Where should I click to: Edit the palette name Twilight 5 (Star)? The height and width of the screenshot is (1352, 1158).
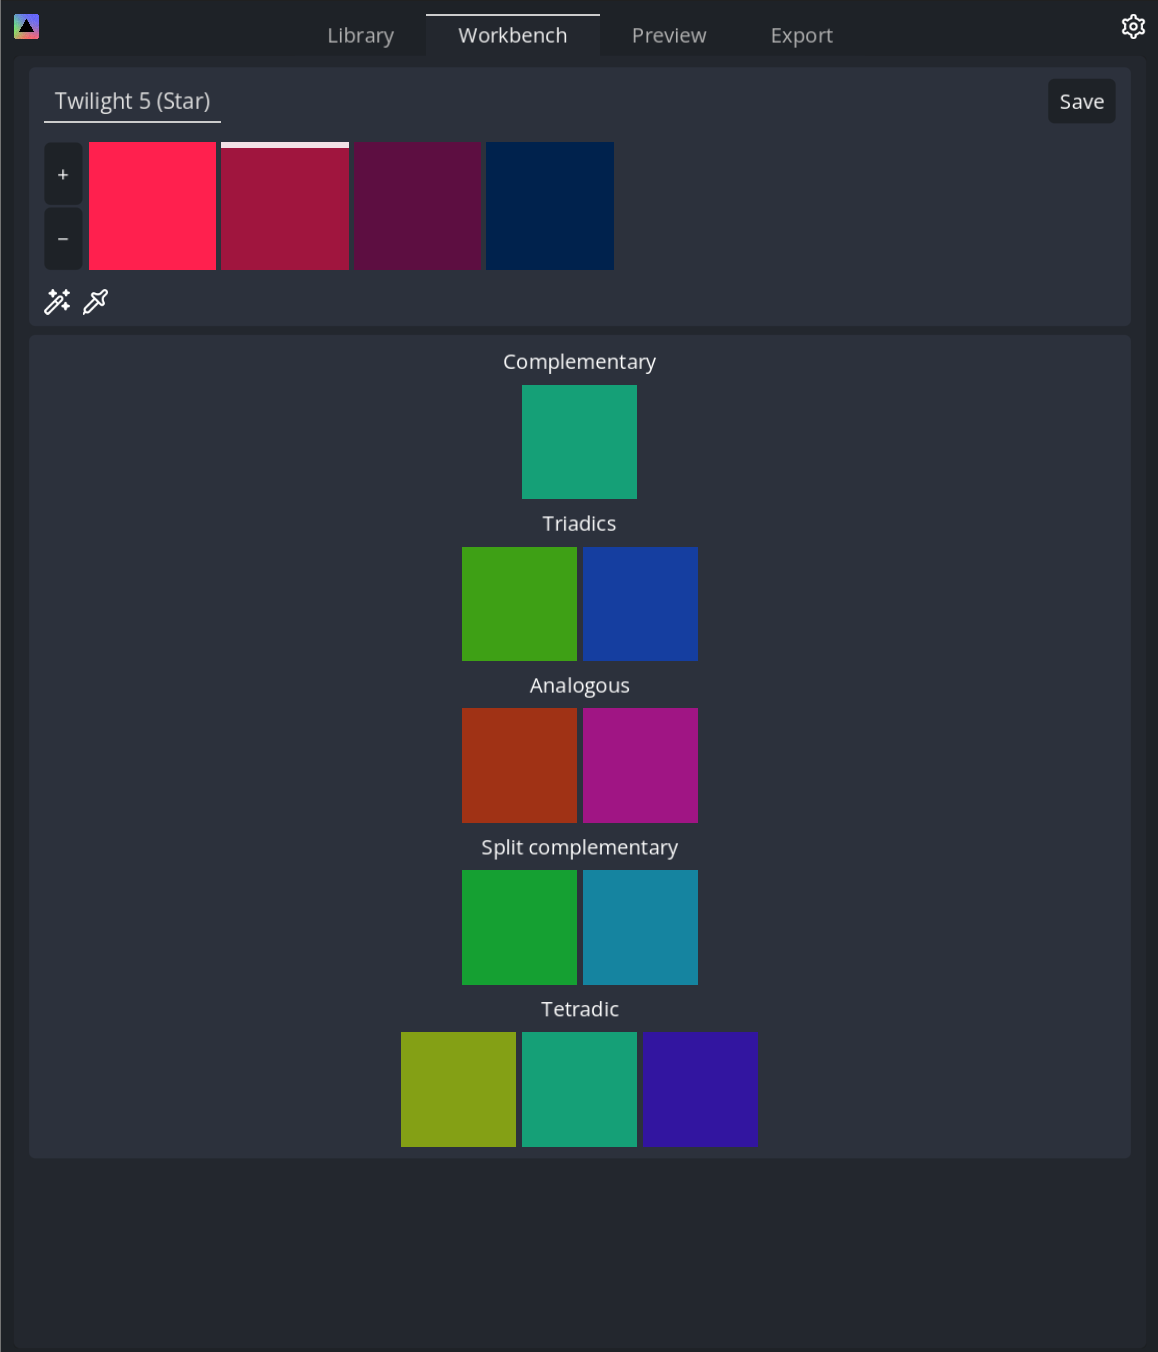point(132,100)
